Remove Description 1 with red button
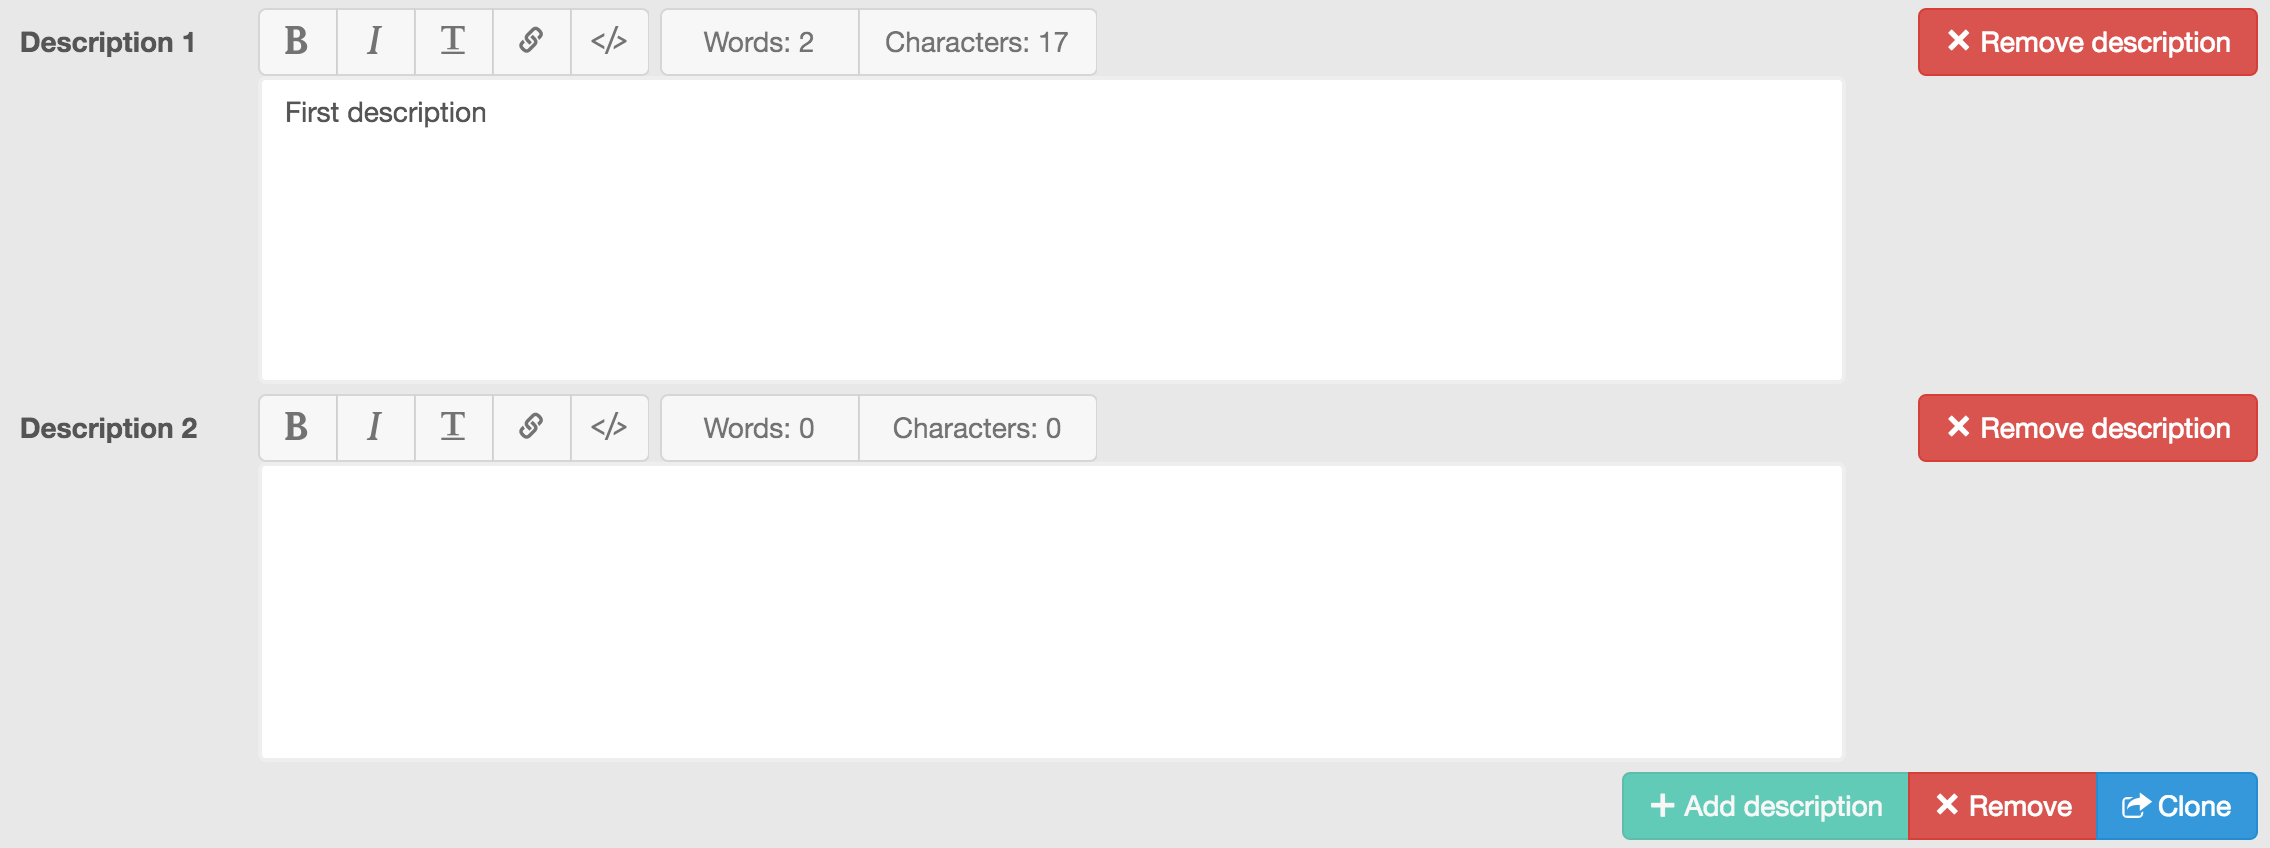This screenshot has width=2270, height=848. pyautogui.click(x=2087, y=42)
